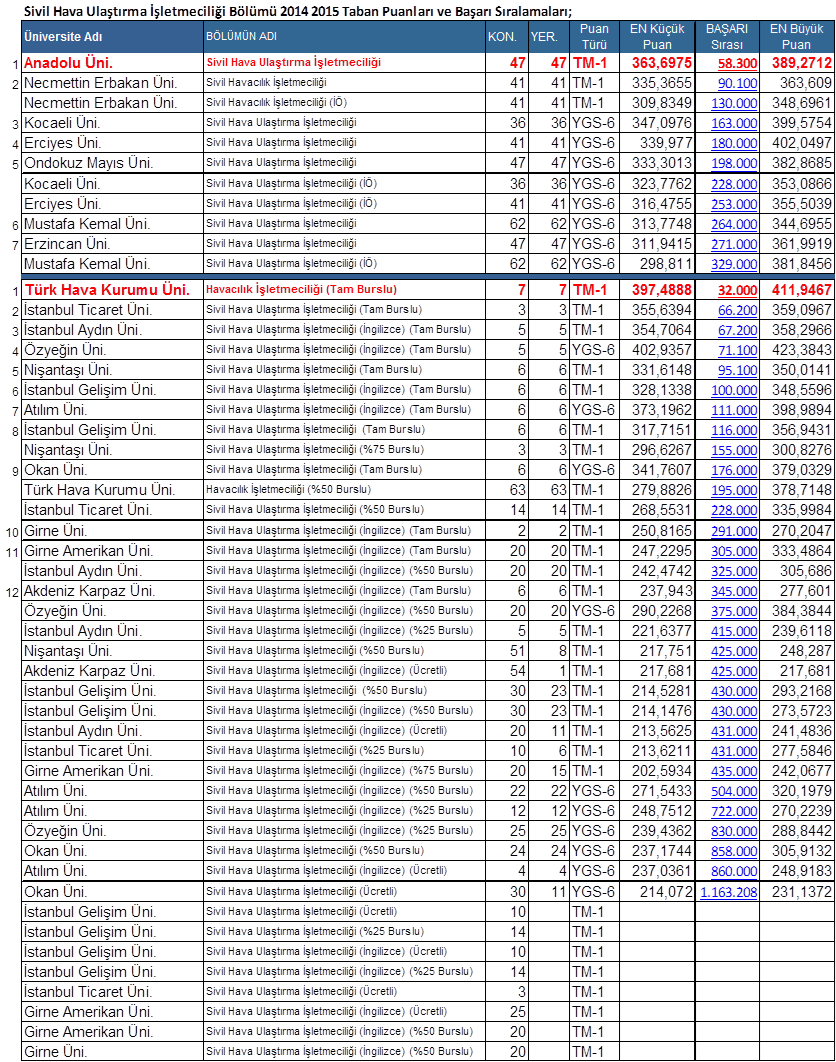The image size is (836, 1062).
Task: Open the 95.100 rank link
Action: pyautogui.click(x=737, y=370)
